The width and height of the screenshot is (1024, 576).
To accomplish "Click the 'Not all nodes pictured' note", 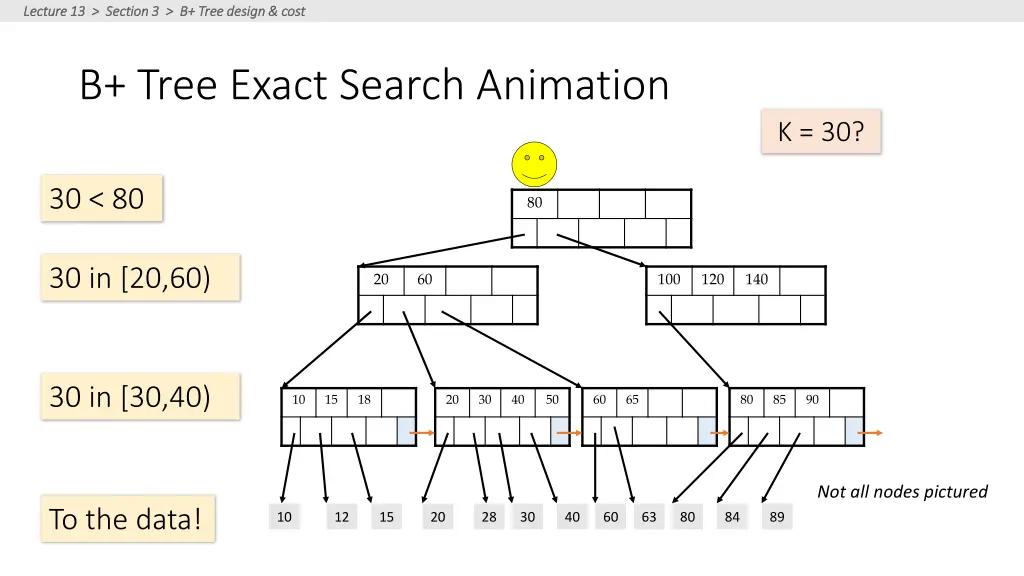I will (903, 492).
